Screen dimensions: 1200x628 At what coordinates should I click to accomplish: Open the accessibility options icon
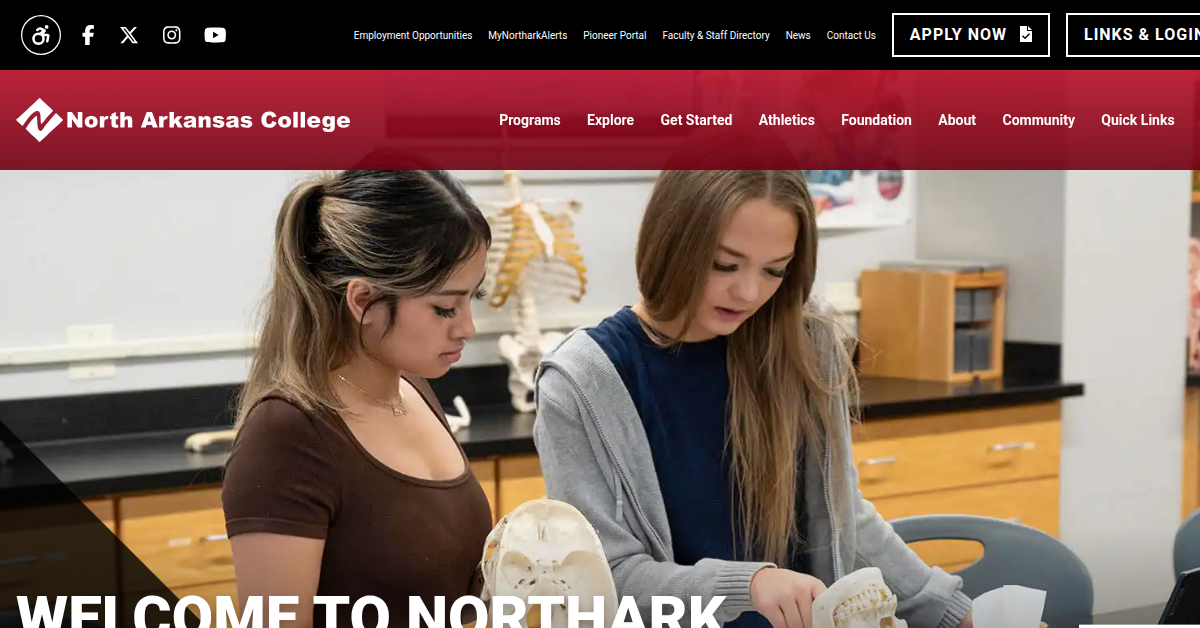tap(41, 35)
